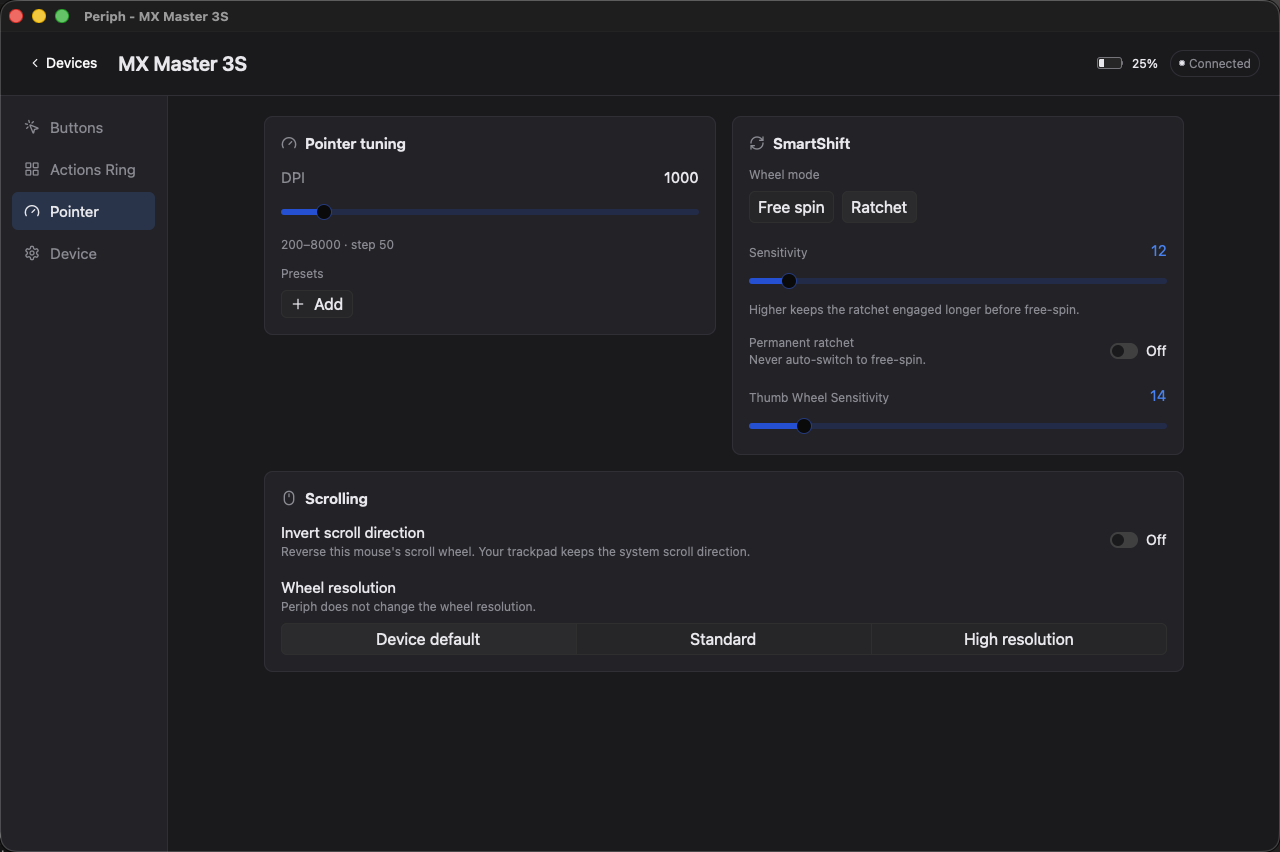The image size is (1280, 852).
Task: Open the Device section
Action: click(83, 254)
